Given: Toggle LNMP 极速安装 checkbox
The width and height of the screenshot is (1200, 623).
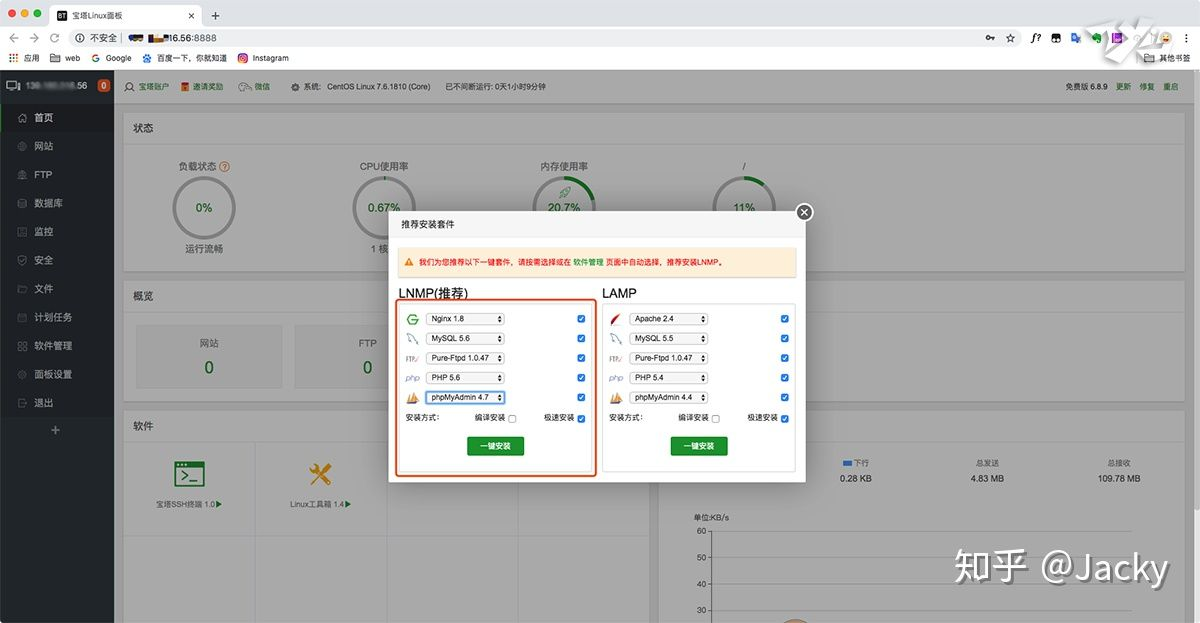Looking at the screenshot, I should click(581, 418).
